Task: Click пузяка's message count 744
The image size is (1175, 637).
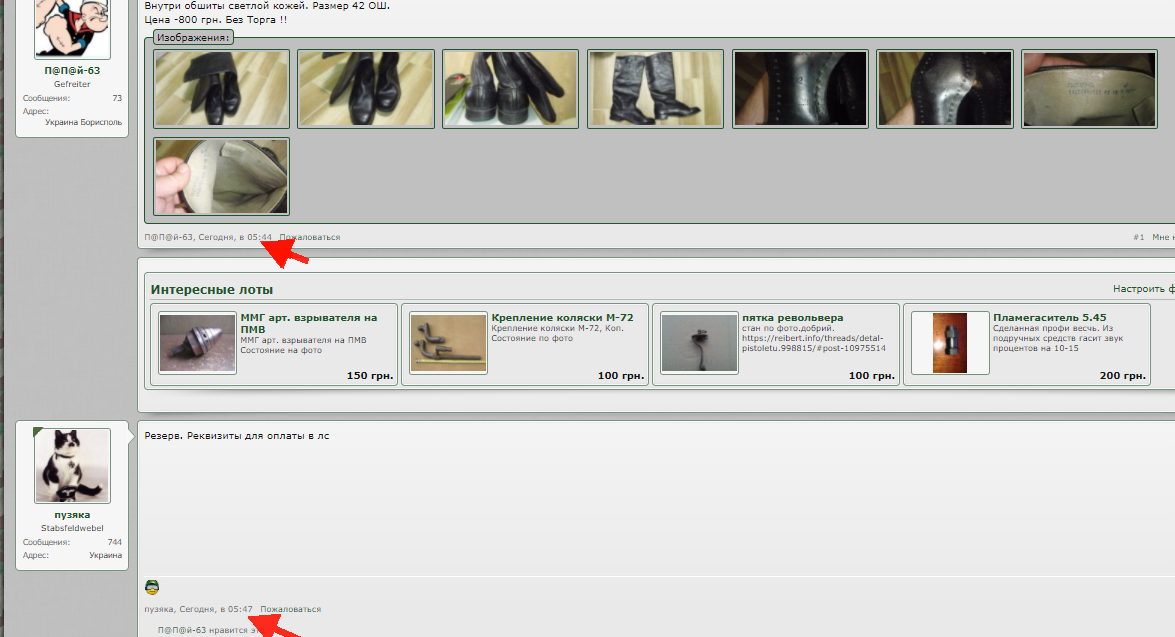Action: 115,542
